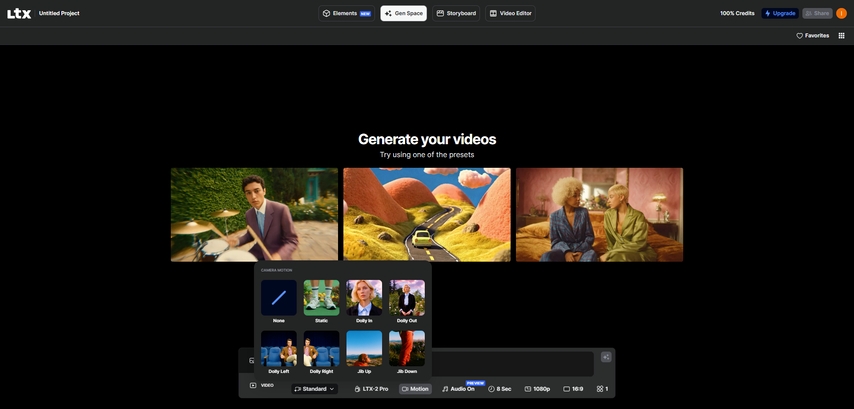854x409 pixels.
Task: Open the LTX-2 Pro model selector
Action: coord(371,389)
